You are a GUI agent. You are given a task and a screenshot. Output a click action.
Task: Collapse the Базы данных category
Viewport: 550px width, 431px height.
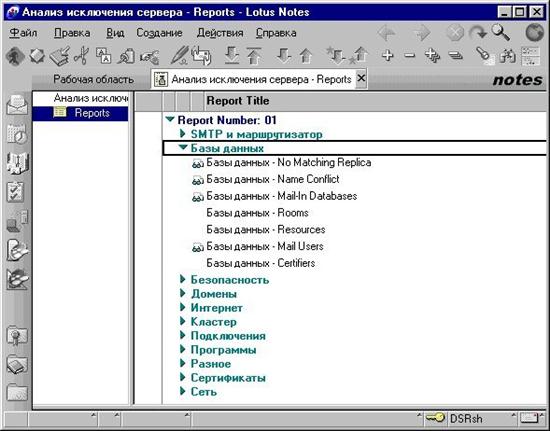pyautogui.click(x=183, y=148)
